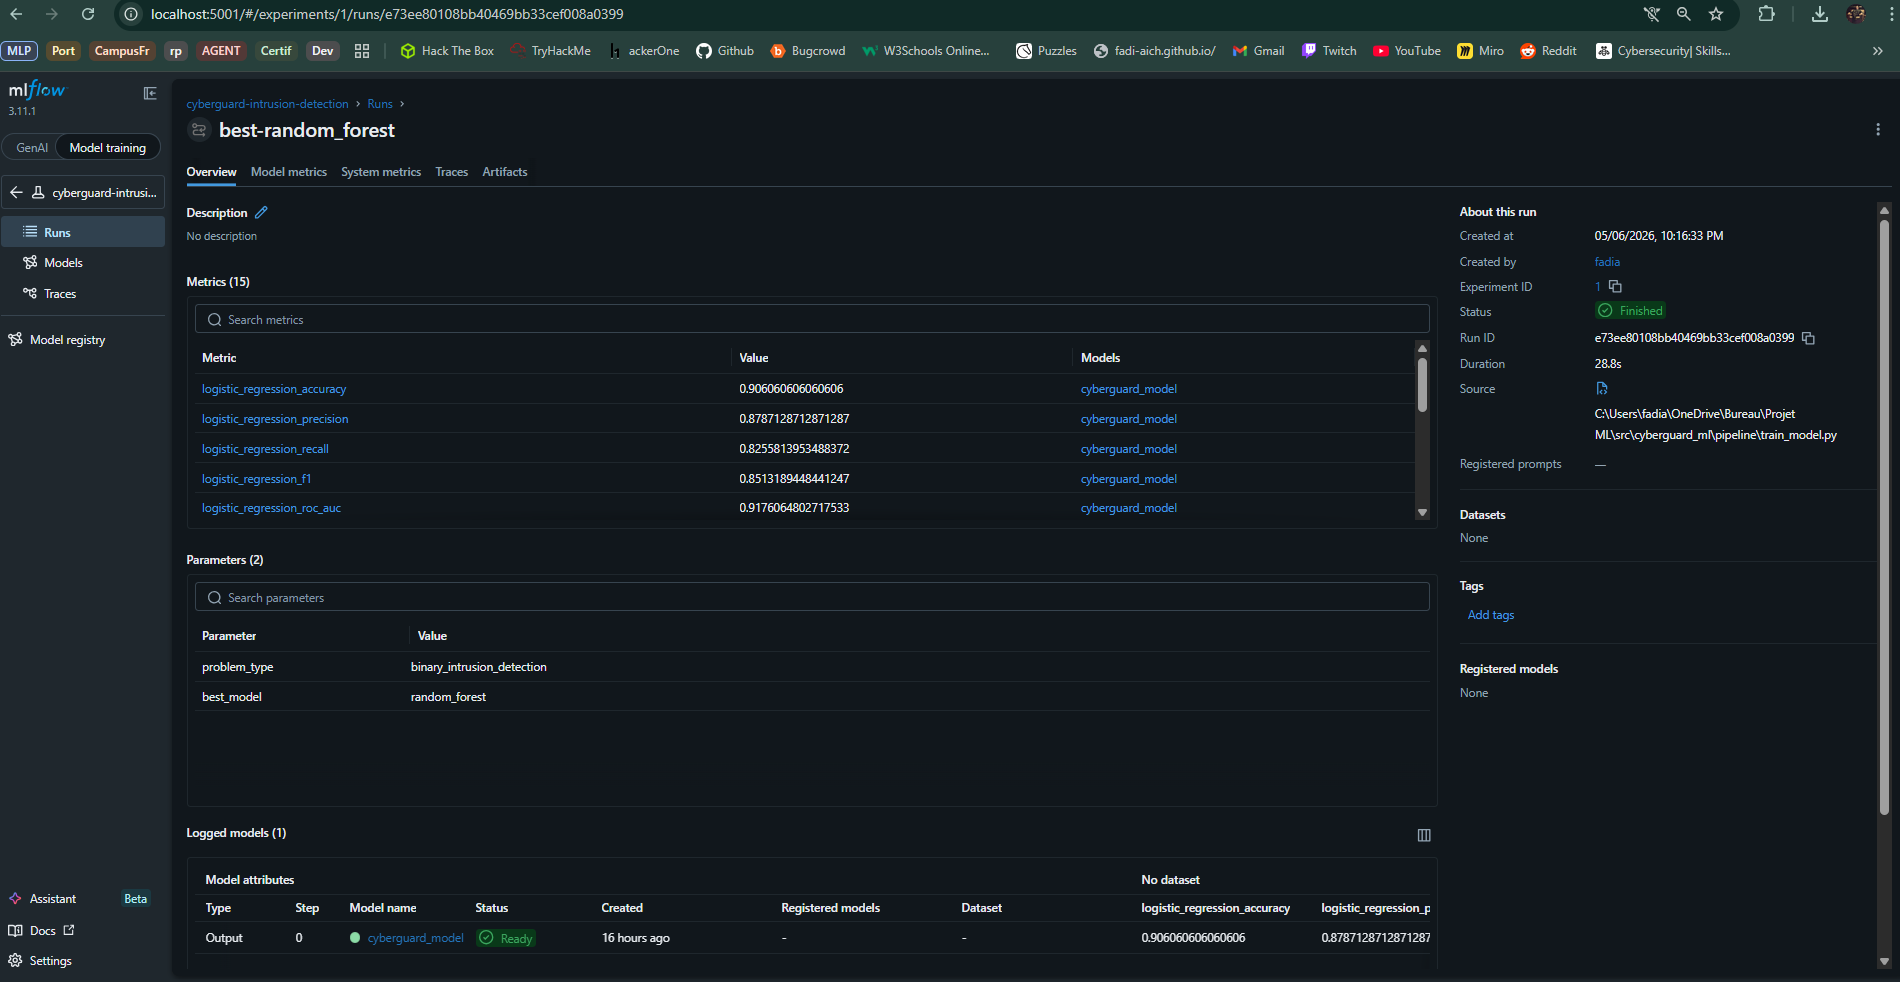Open the run's three-dot options menu
Image resolution: width=1900 pixels, height=982 pixels.
tap(1877, 130)
